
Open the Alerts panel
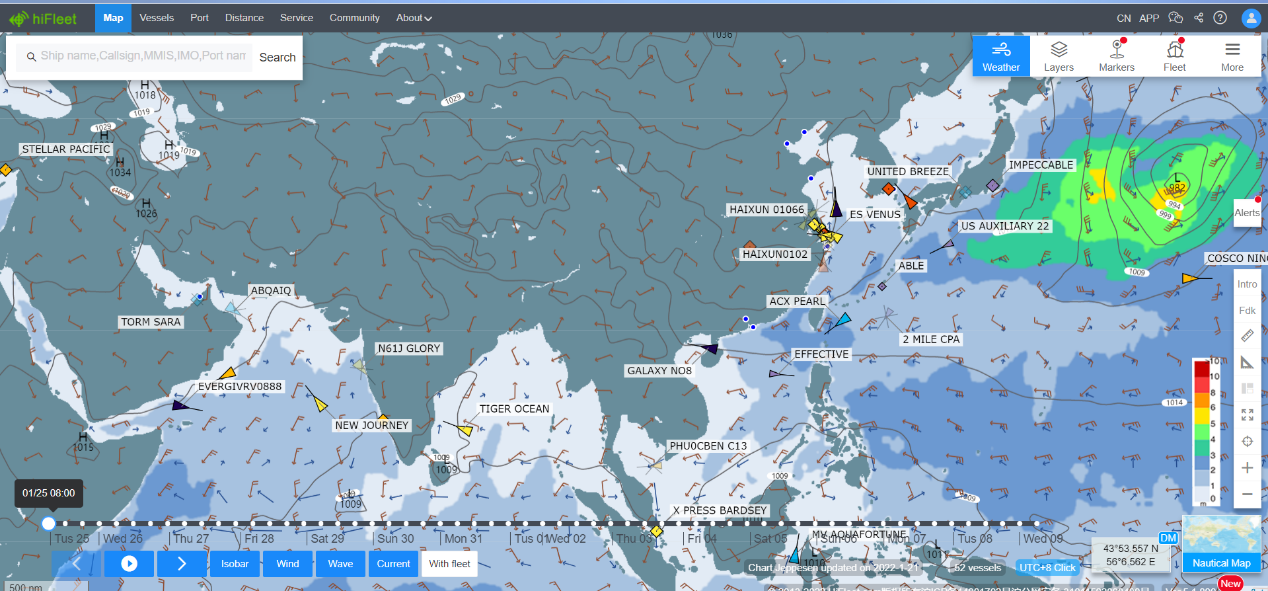tap(1247, 212)
